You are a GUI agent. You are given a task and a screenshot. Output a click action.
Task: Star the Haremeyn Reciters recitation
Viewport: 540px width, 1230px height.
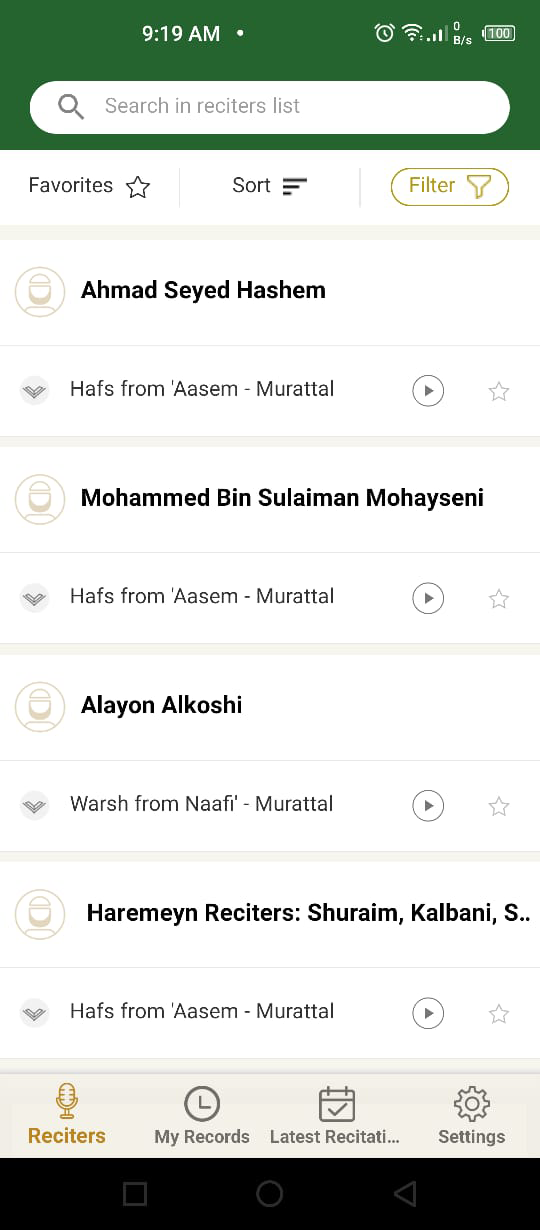(x=499, y=1014)
